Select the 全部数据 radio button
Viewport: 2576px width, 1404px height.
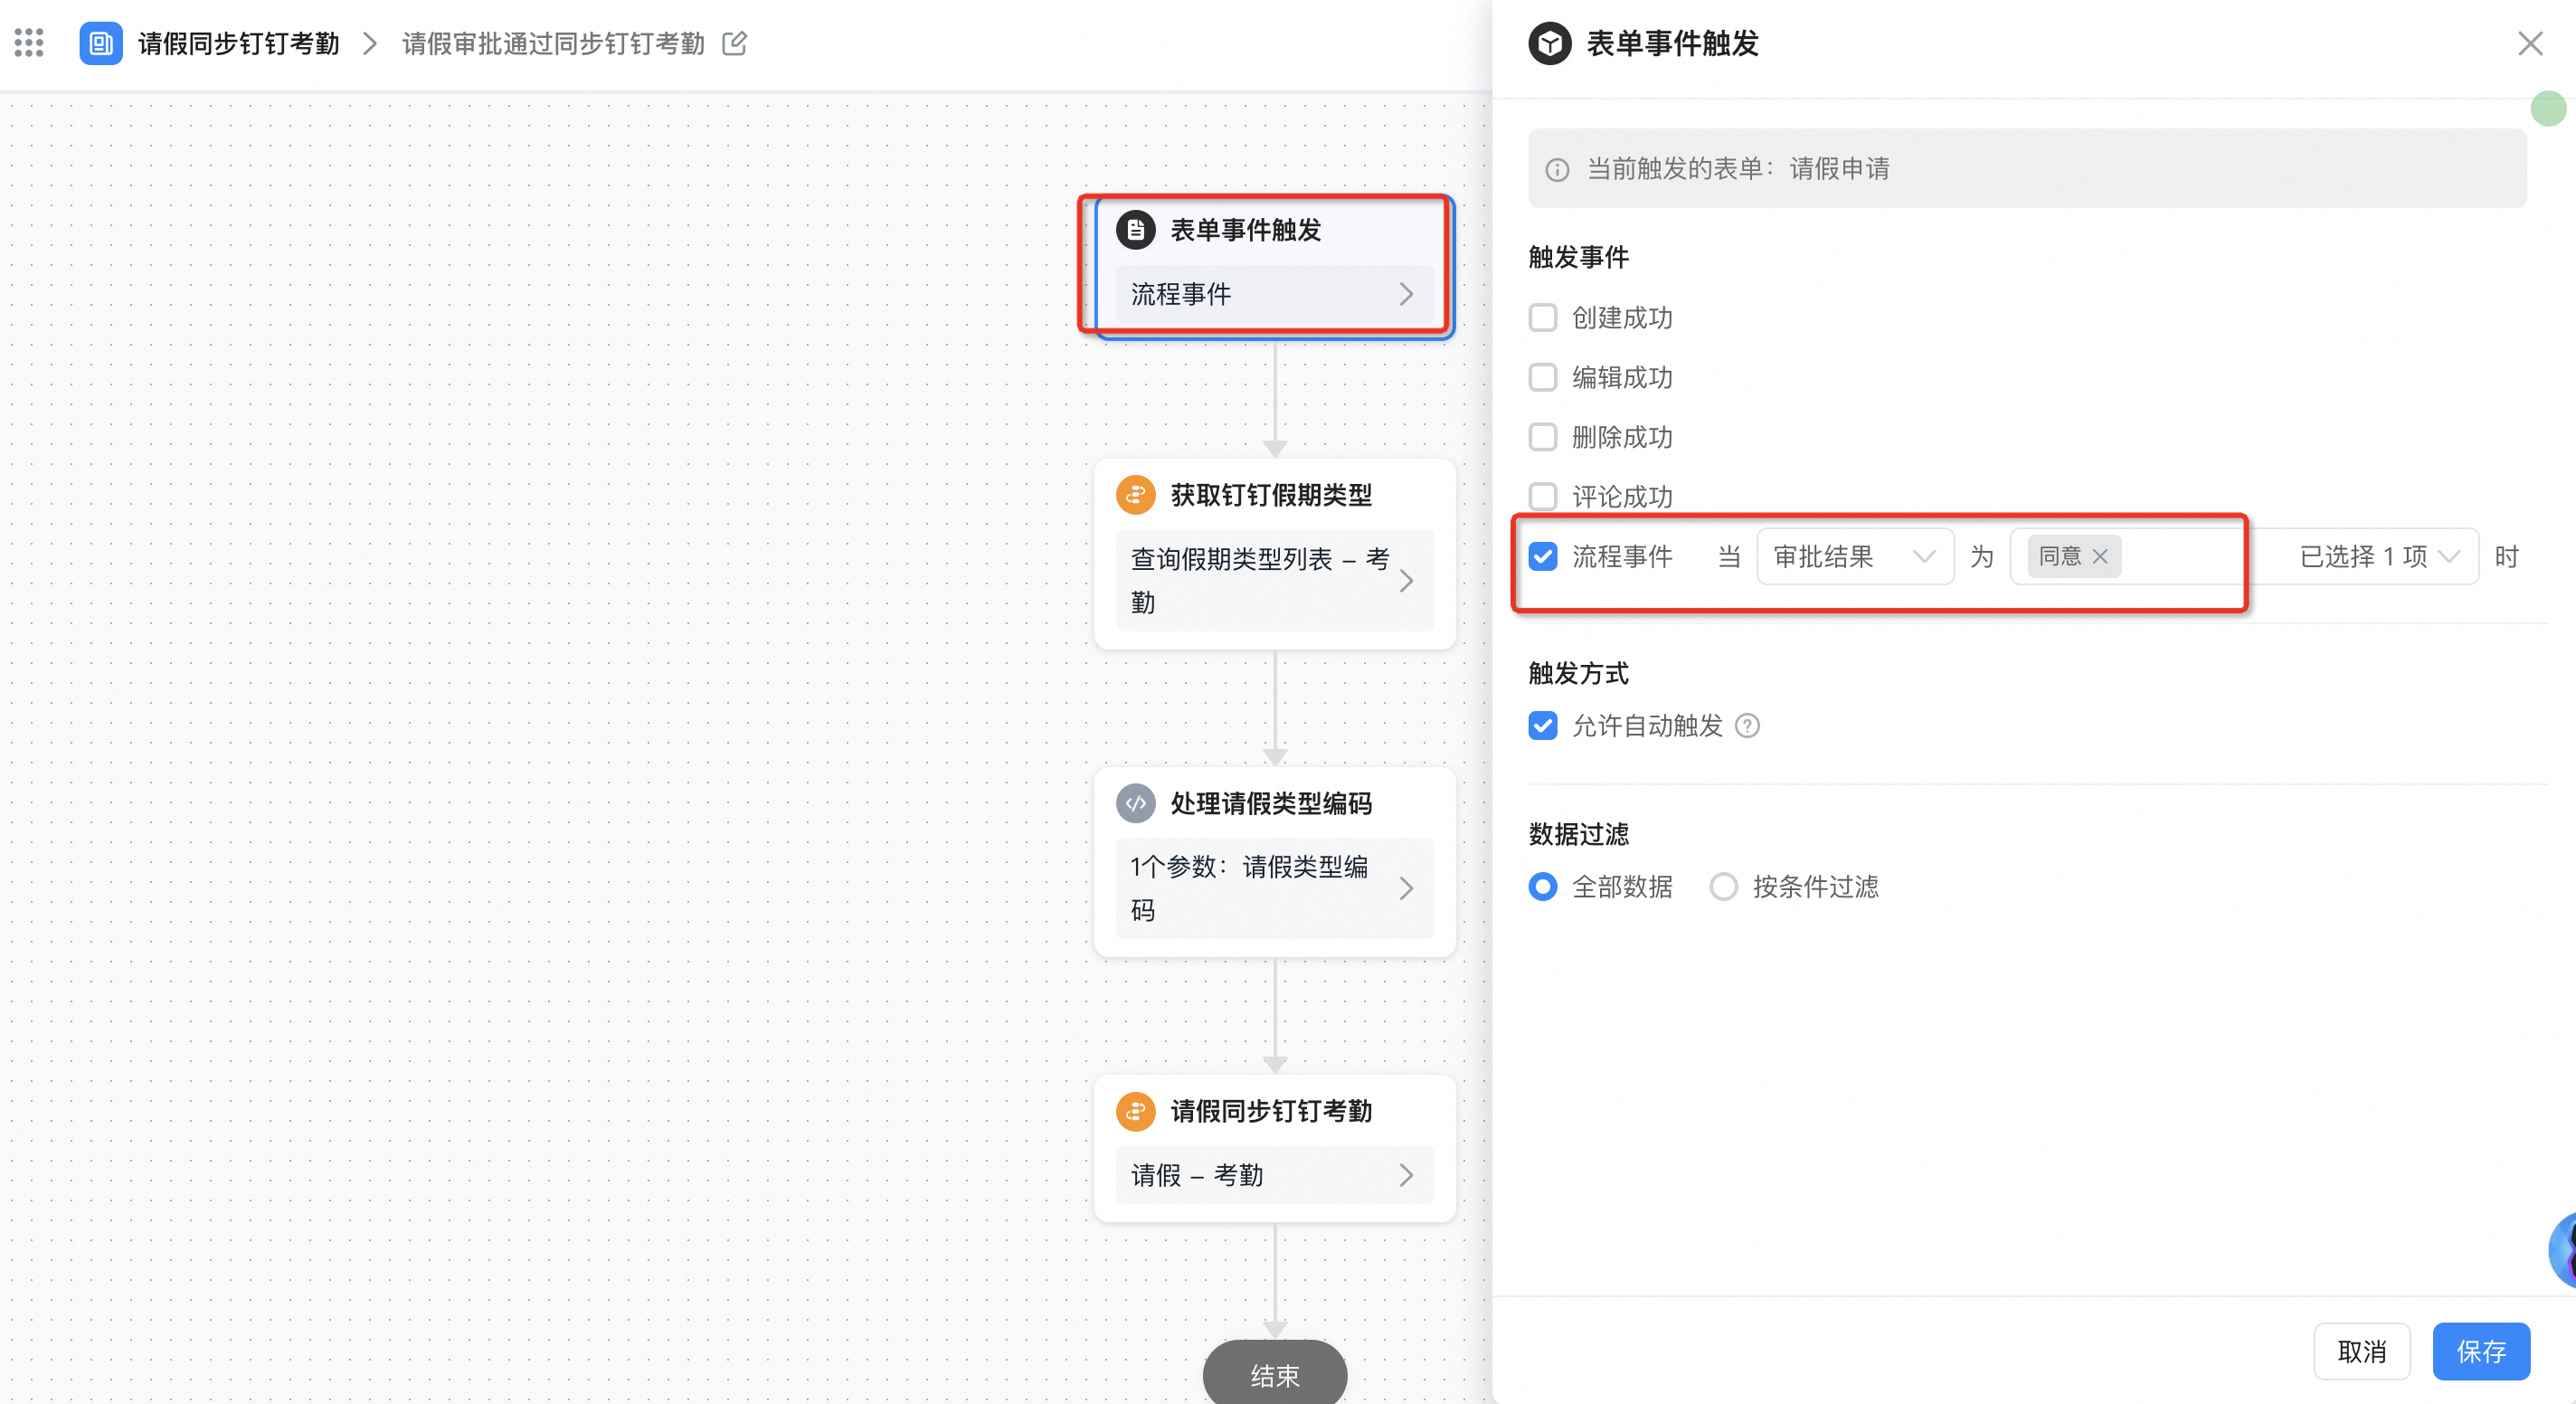point(1543,887)
